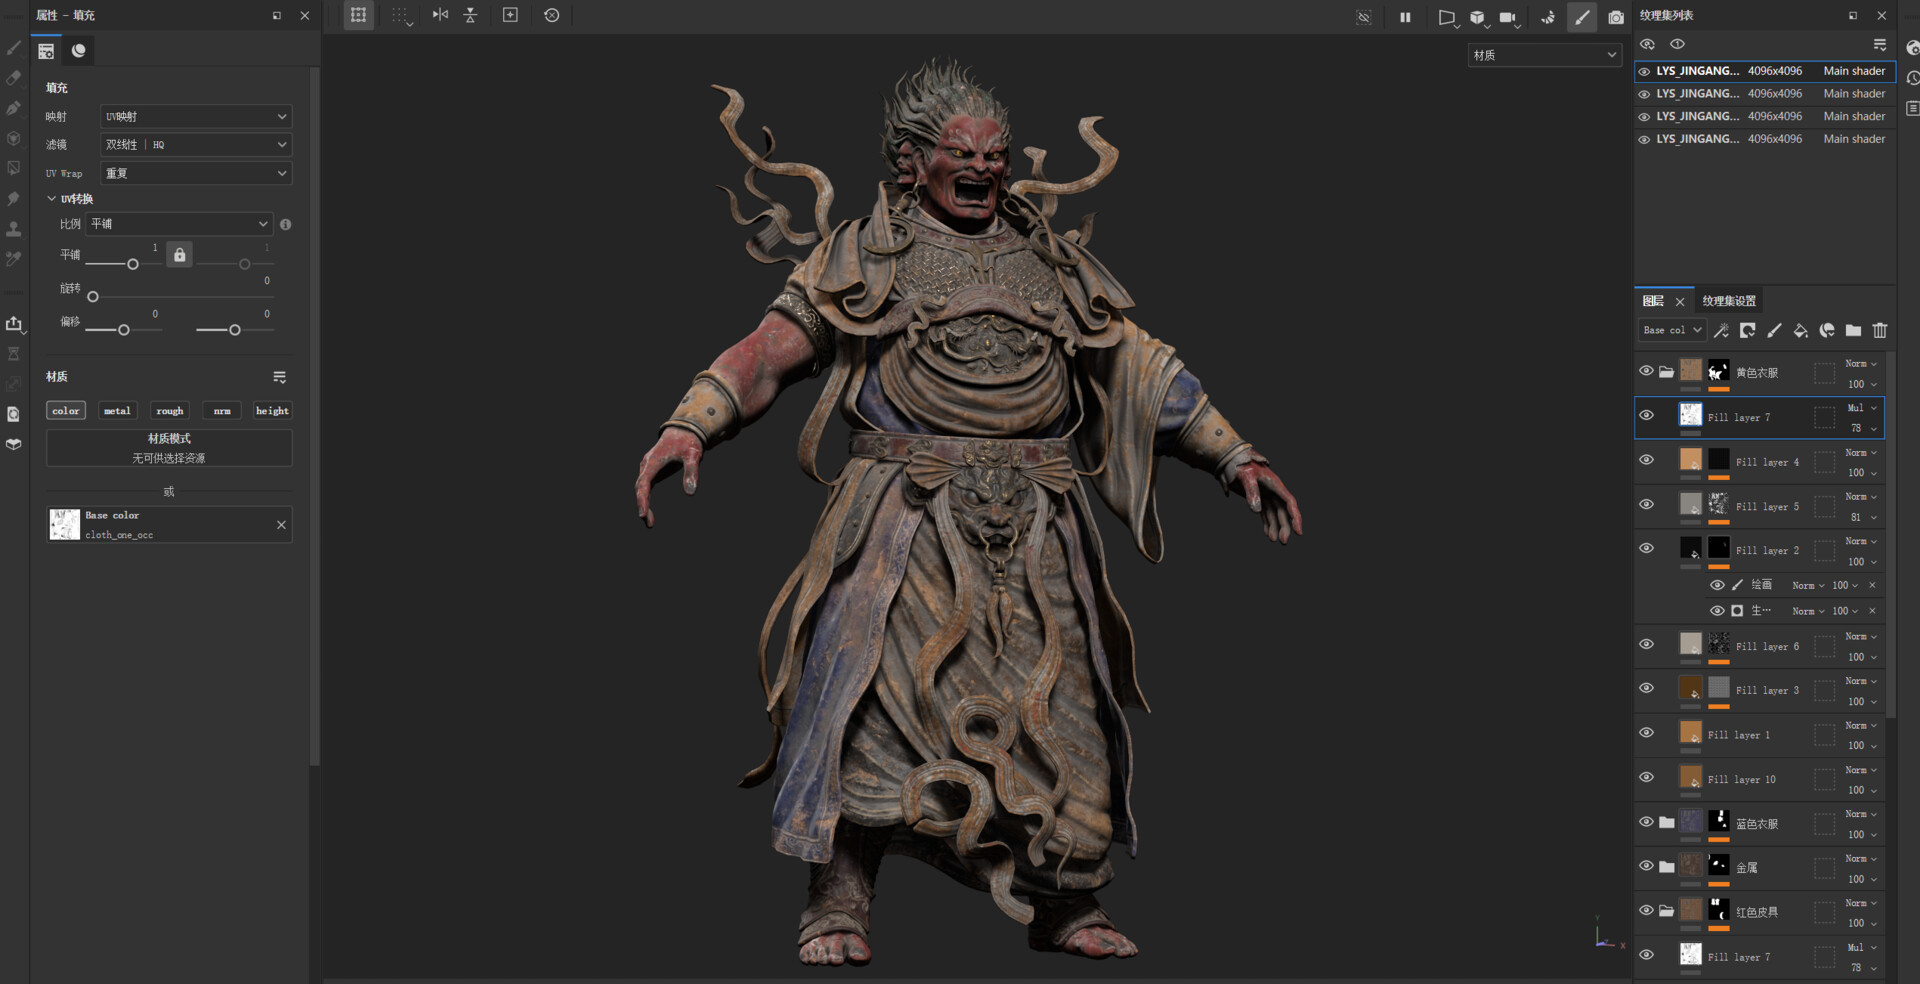Add a new fill layer with bucket icon
Viewport: 1920px width, 984px height.
(1801, 330)
